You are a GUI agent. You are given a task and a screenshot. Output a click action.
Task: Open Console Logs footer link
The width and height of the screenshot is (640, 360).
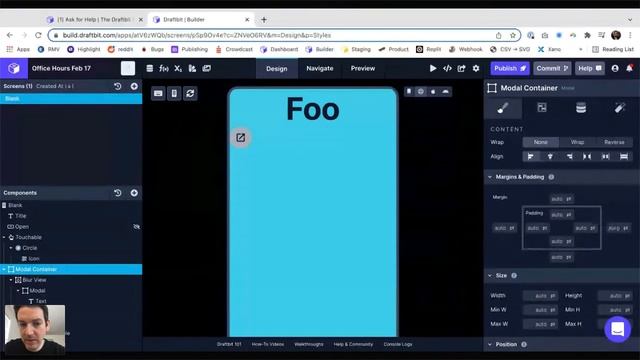coord(398,344)
